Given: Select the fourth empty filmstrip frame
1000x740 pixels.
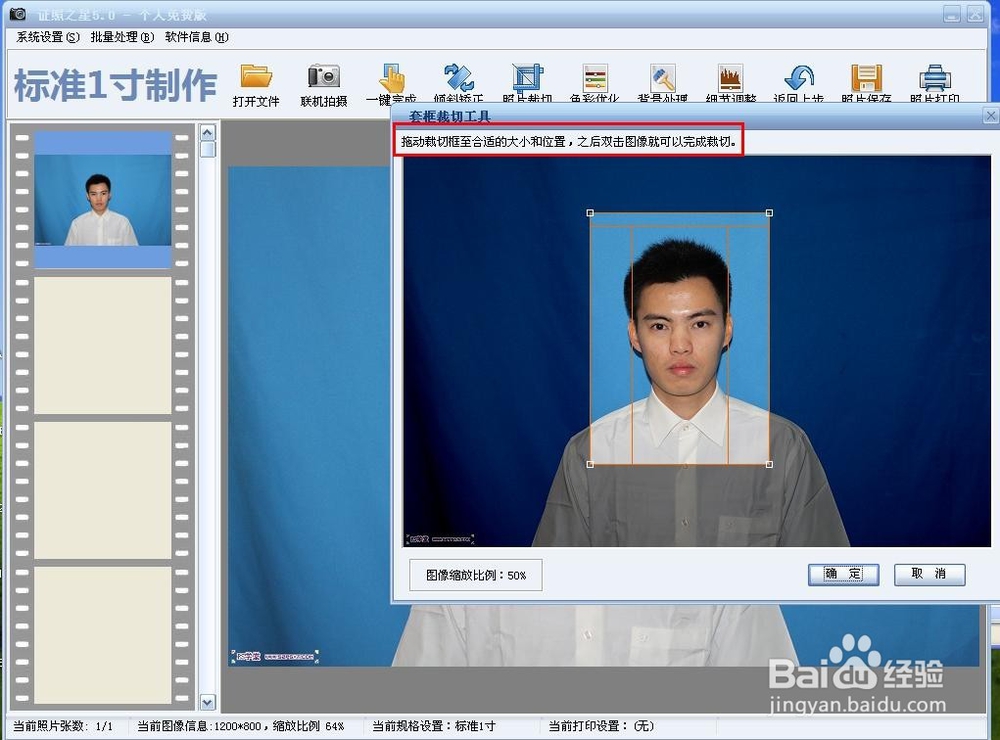Looking at the screenshot, I should pos(103,635).
